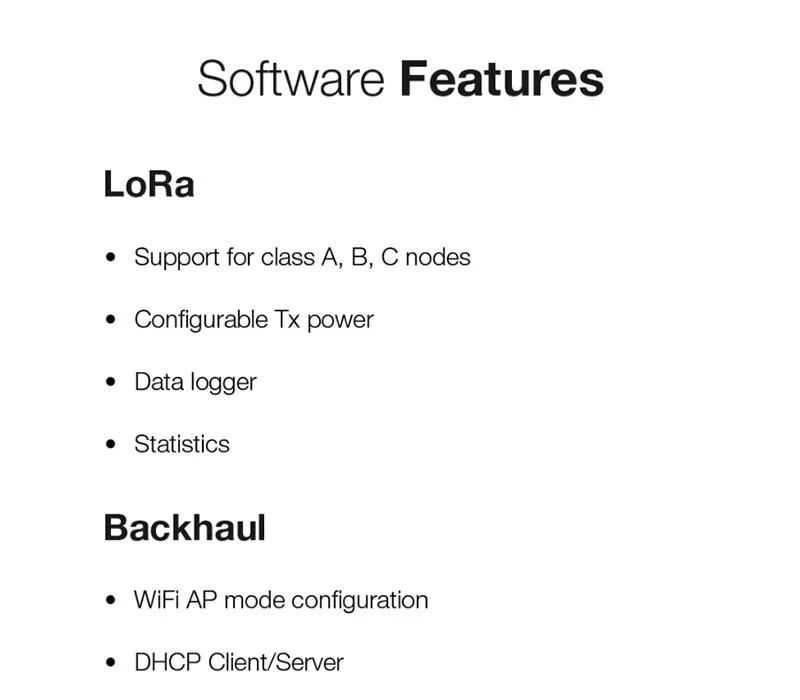This screenshot has width=800, height=700.
Task: Click the bold word Features in title
Action: 502,79
